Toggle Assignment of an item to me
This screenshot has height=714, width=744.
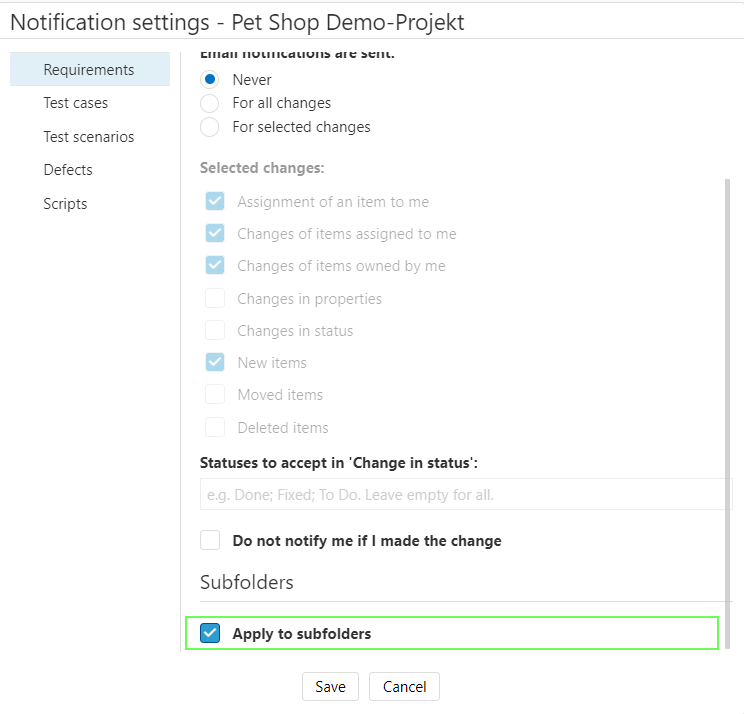pyautogui.click(x=215, y=202)
